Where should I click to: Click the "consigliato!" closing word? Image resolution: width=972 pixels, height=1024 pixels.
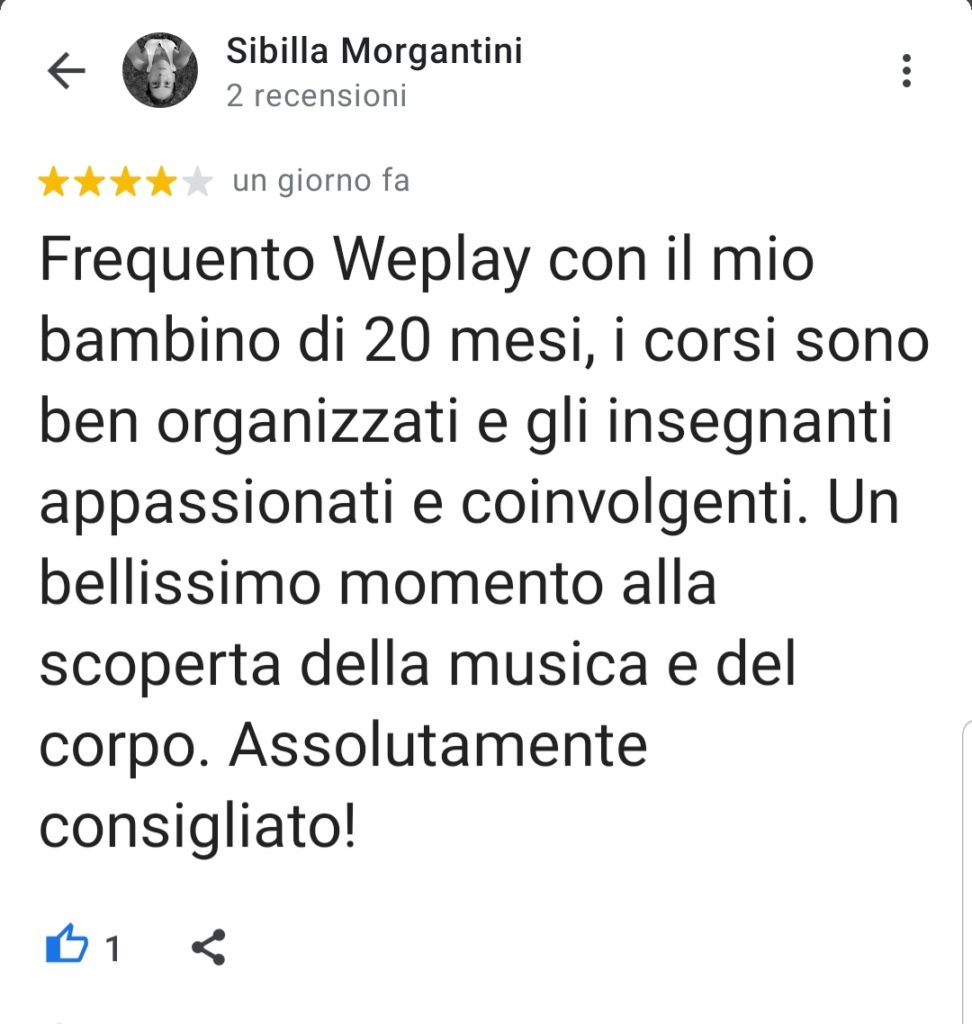coord(198,828)
